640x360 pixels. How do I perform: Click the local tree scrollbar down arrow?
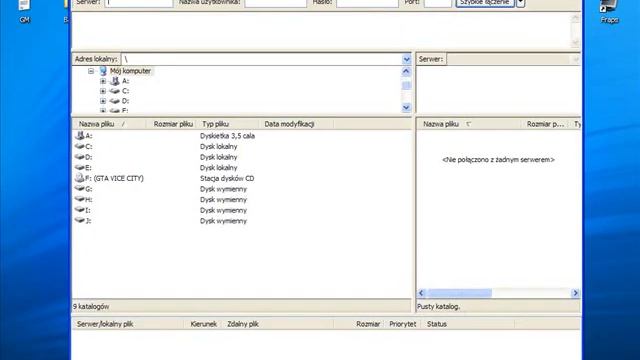pyautogui.click(x=406, y=108)
